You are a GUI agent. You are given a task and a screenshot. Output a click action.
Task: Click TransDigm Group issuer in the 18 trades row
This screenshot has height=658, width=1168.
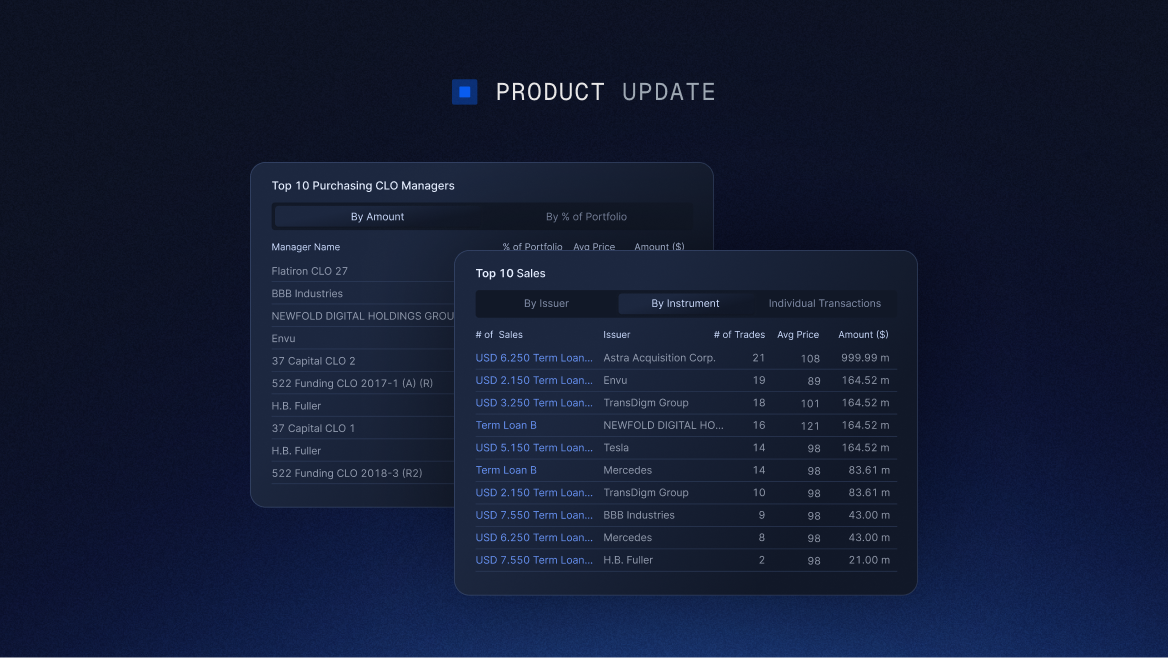coord(646,402)
